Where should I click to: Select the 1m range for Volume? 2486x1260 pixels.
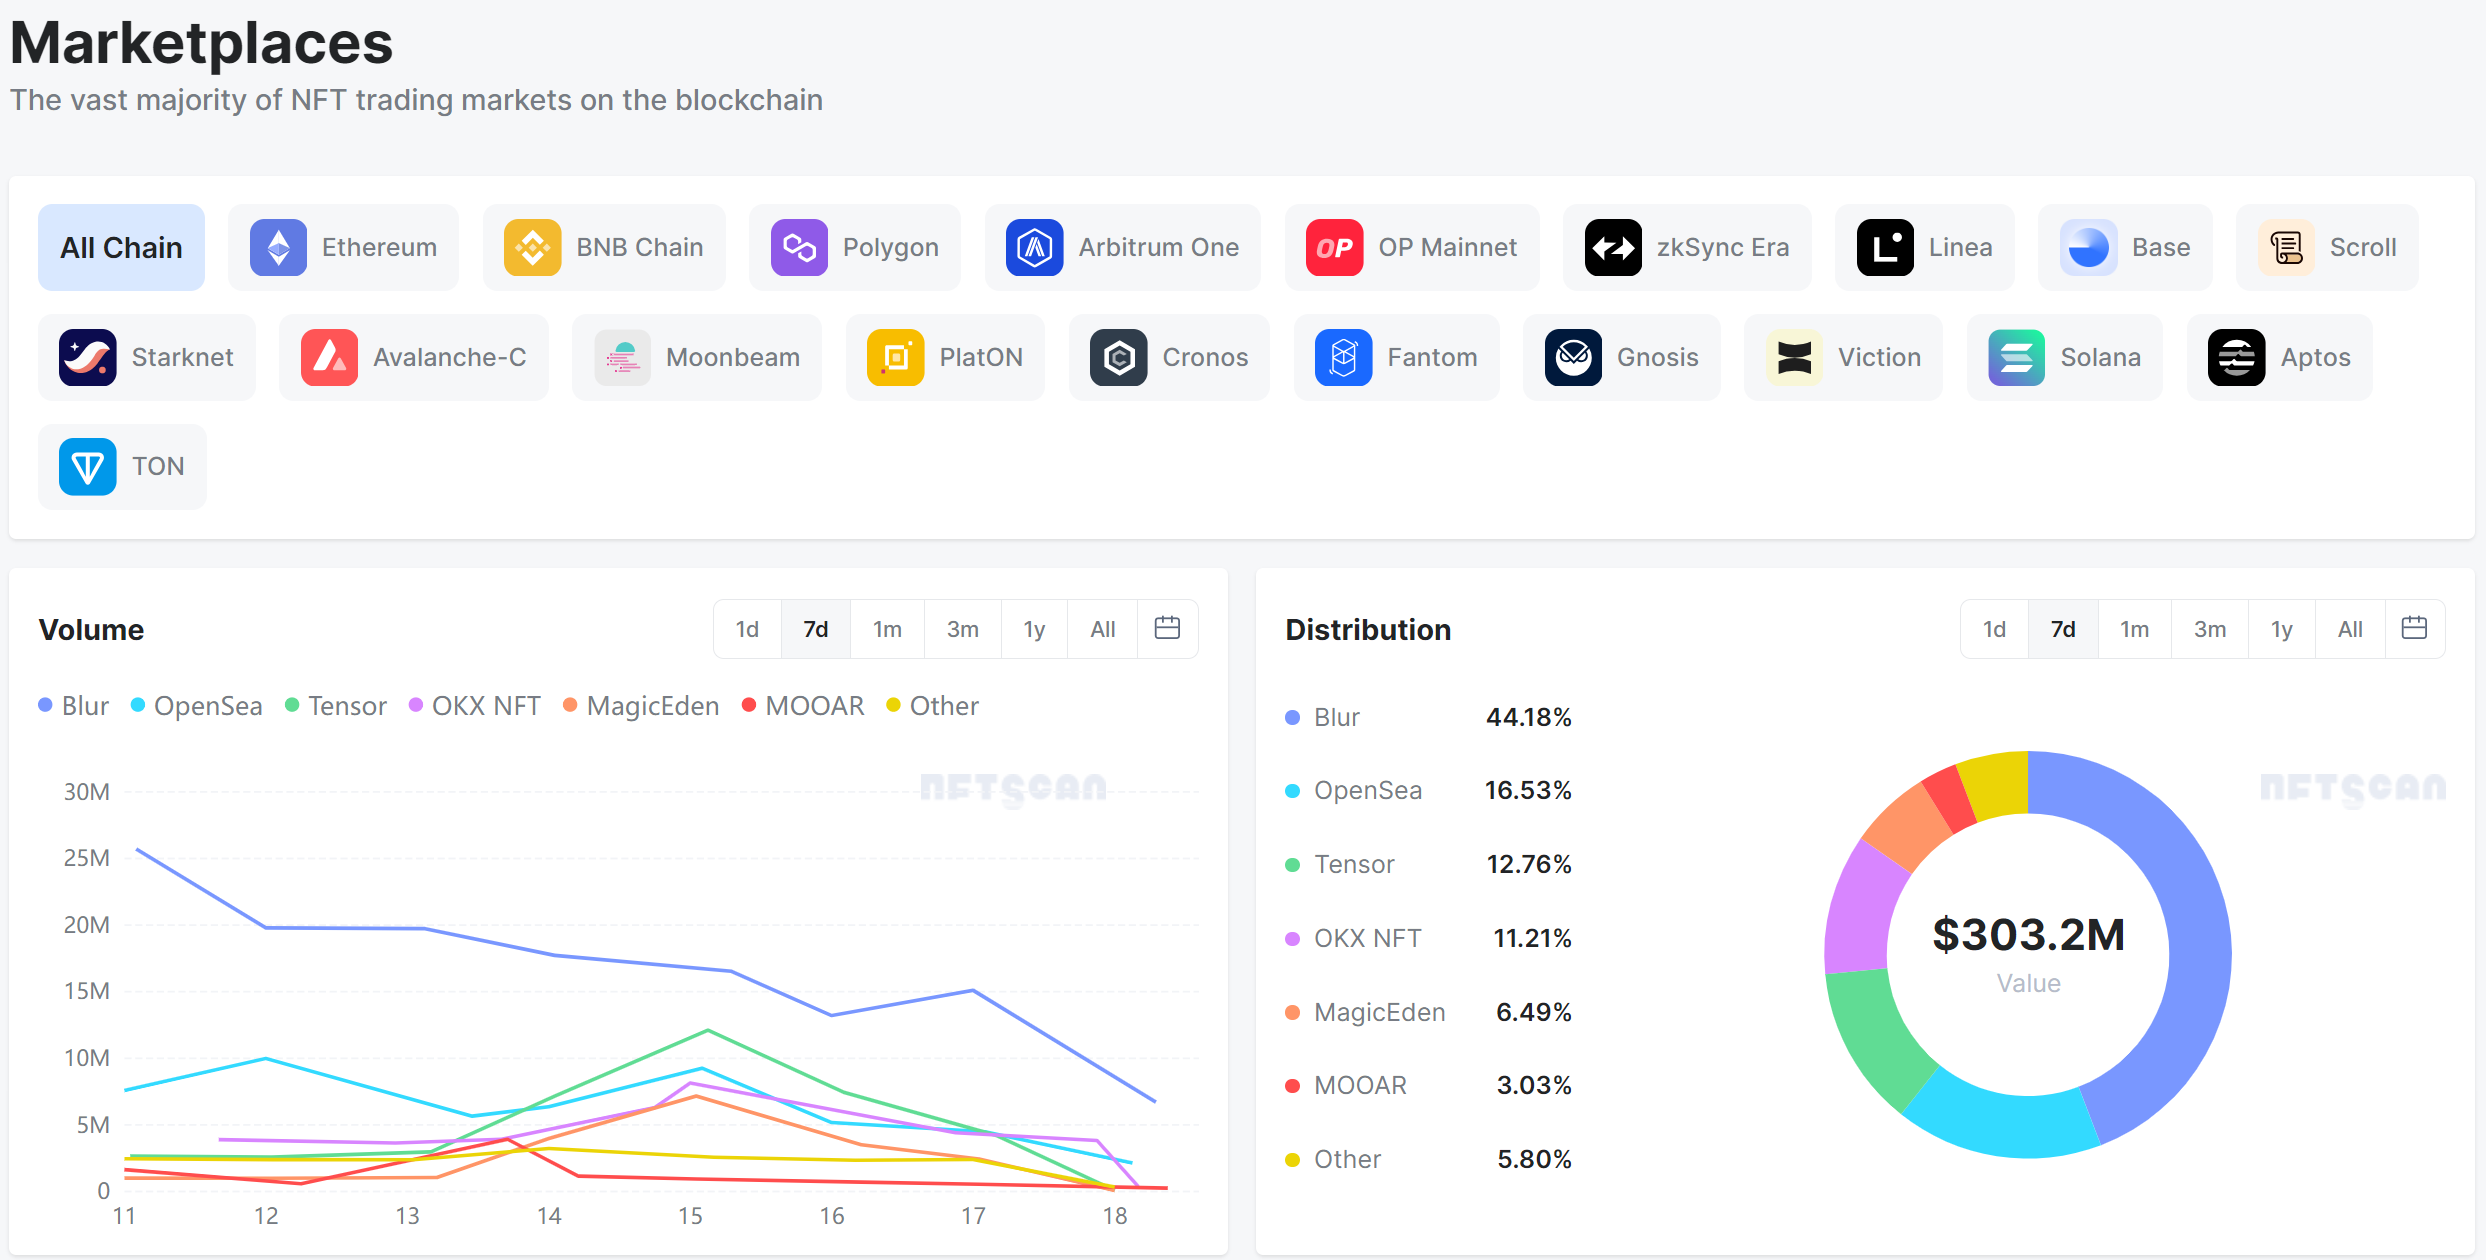click(887, 629)
